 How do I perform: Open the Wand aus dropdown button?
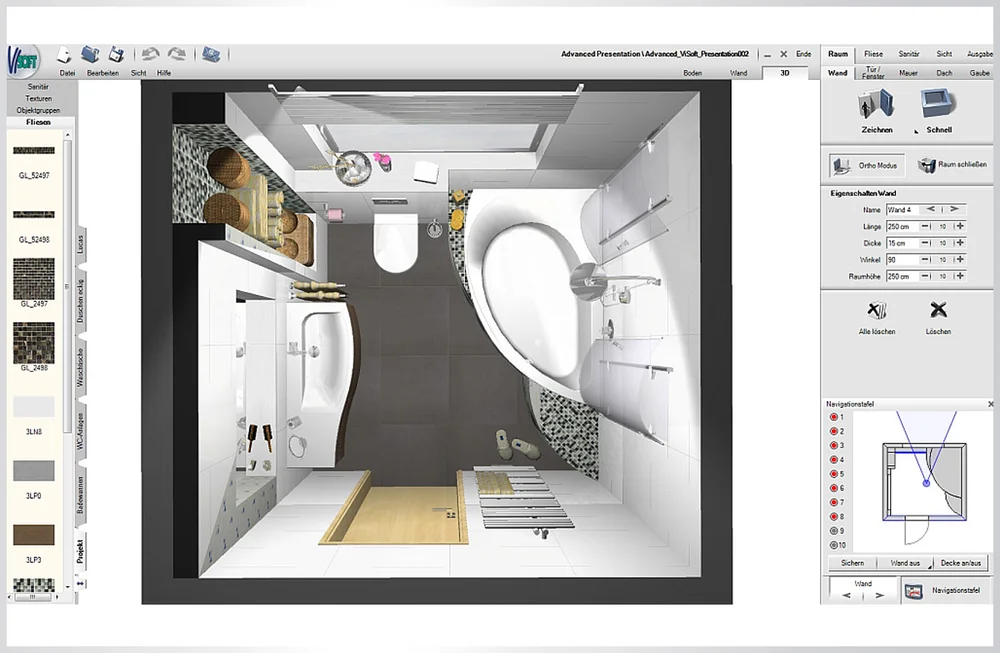tap(907, 563)
